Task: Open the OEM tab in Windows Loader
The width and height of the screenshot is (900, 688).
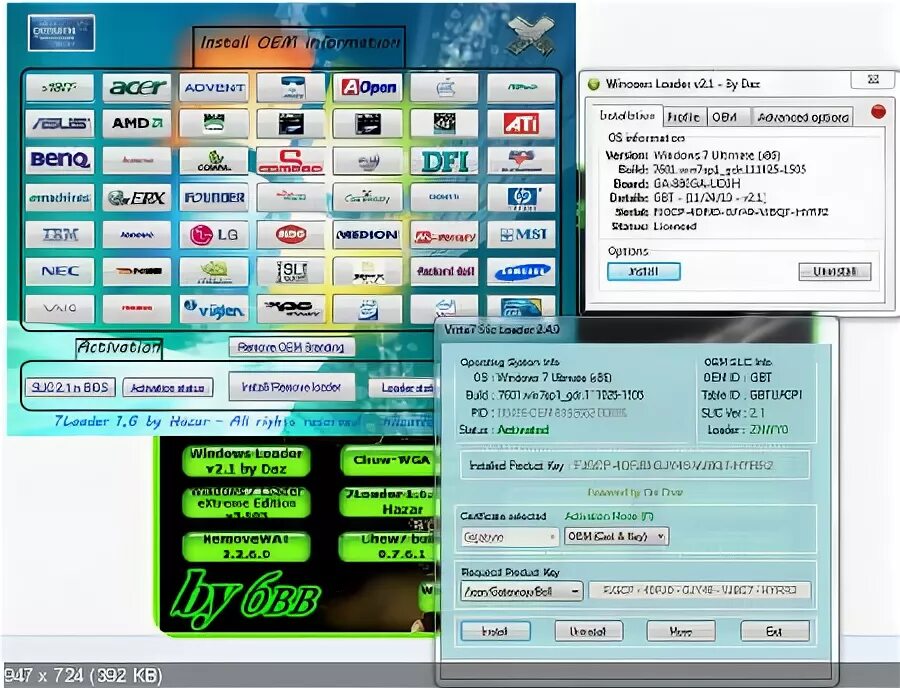Action: coord(728,117)
